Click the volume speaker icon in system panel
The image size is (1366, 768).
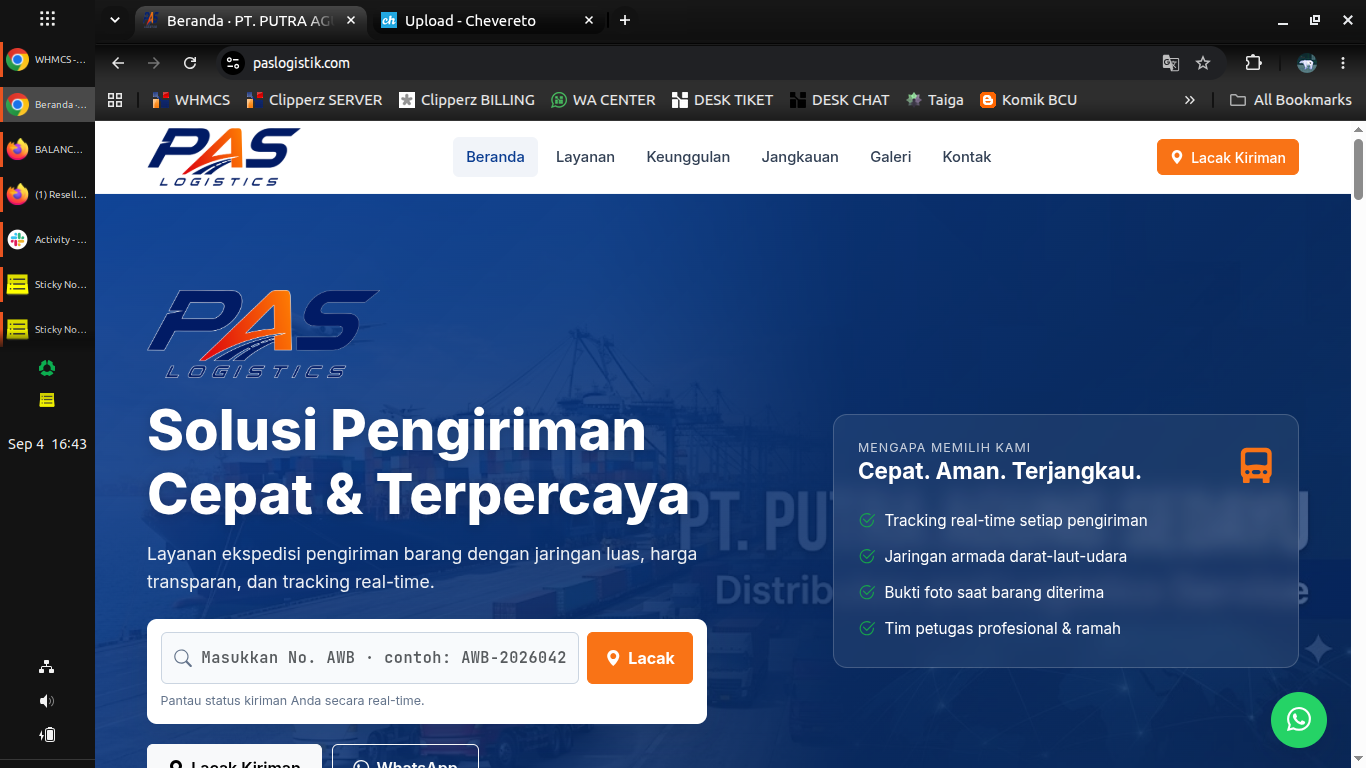click(x=47, y=701)
